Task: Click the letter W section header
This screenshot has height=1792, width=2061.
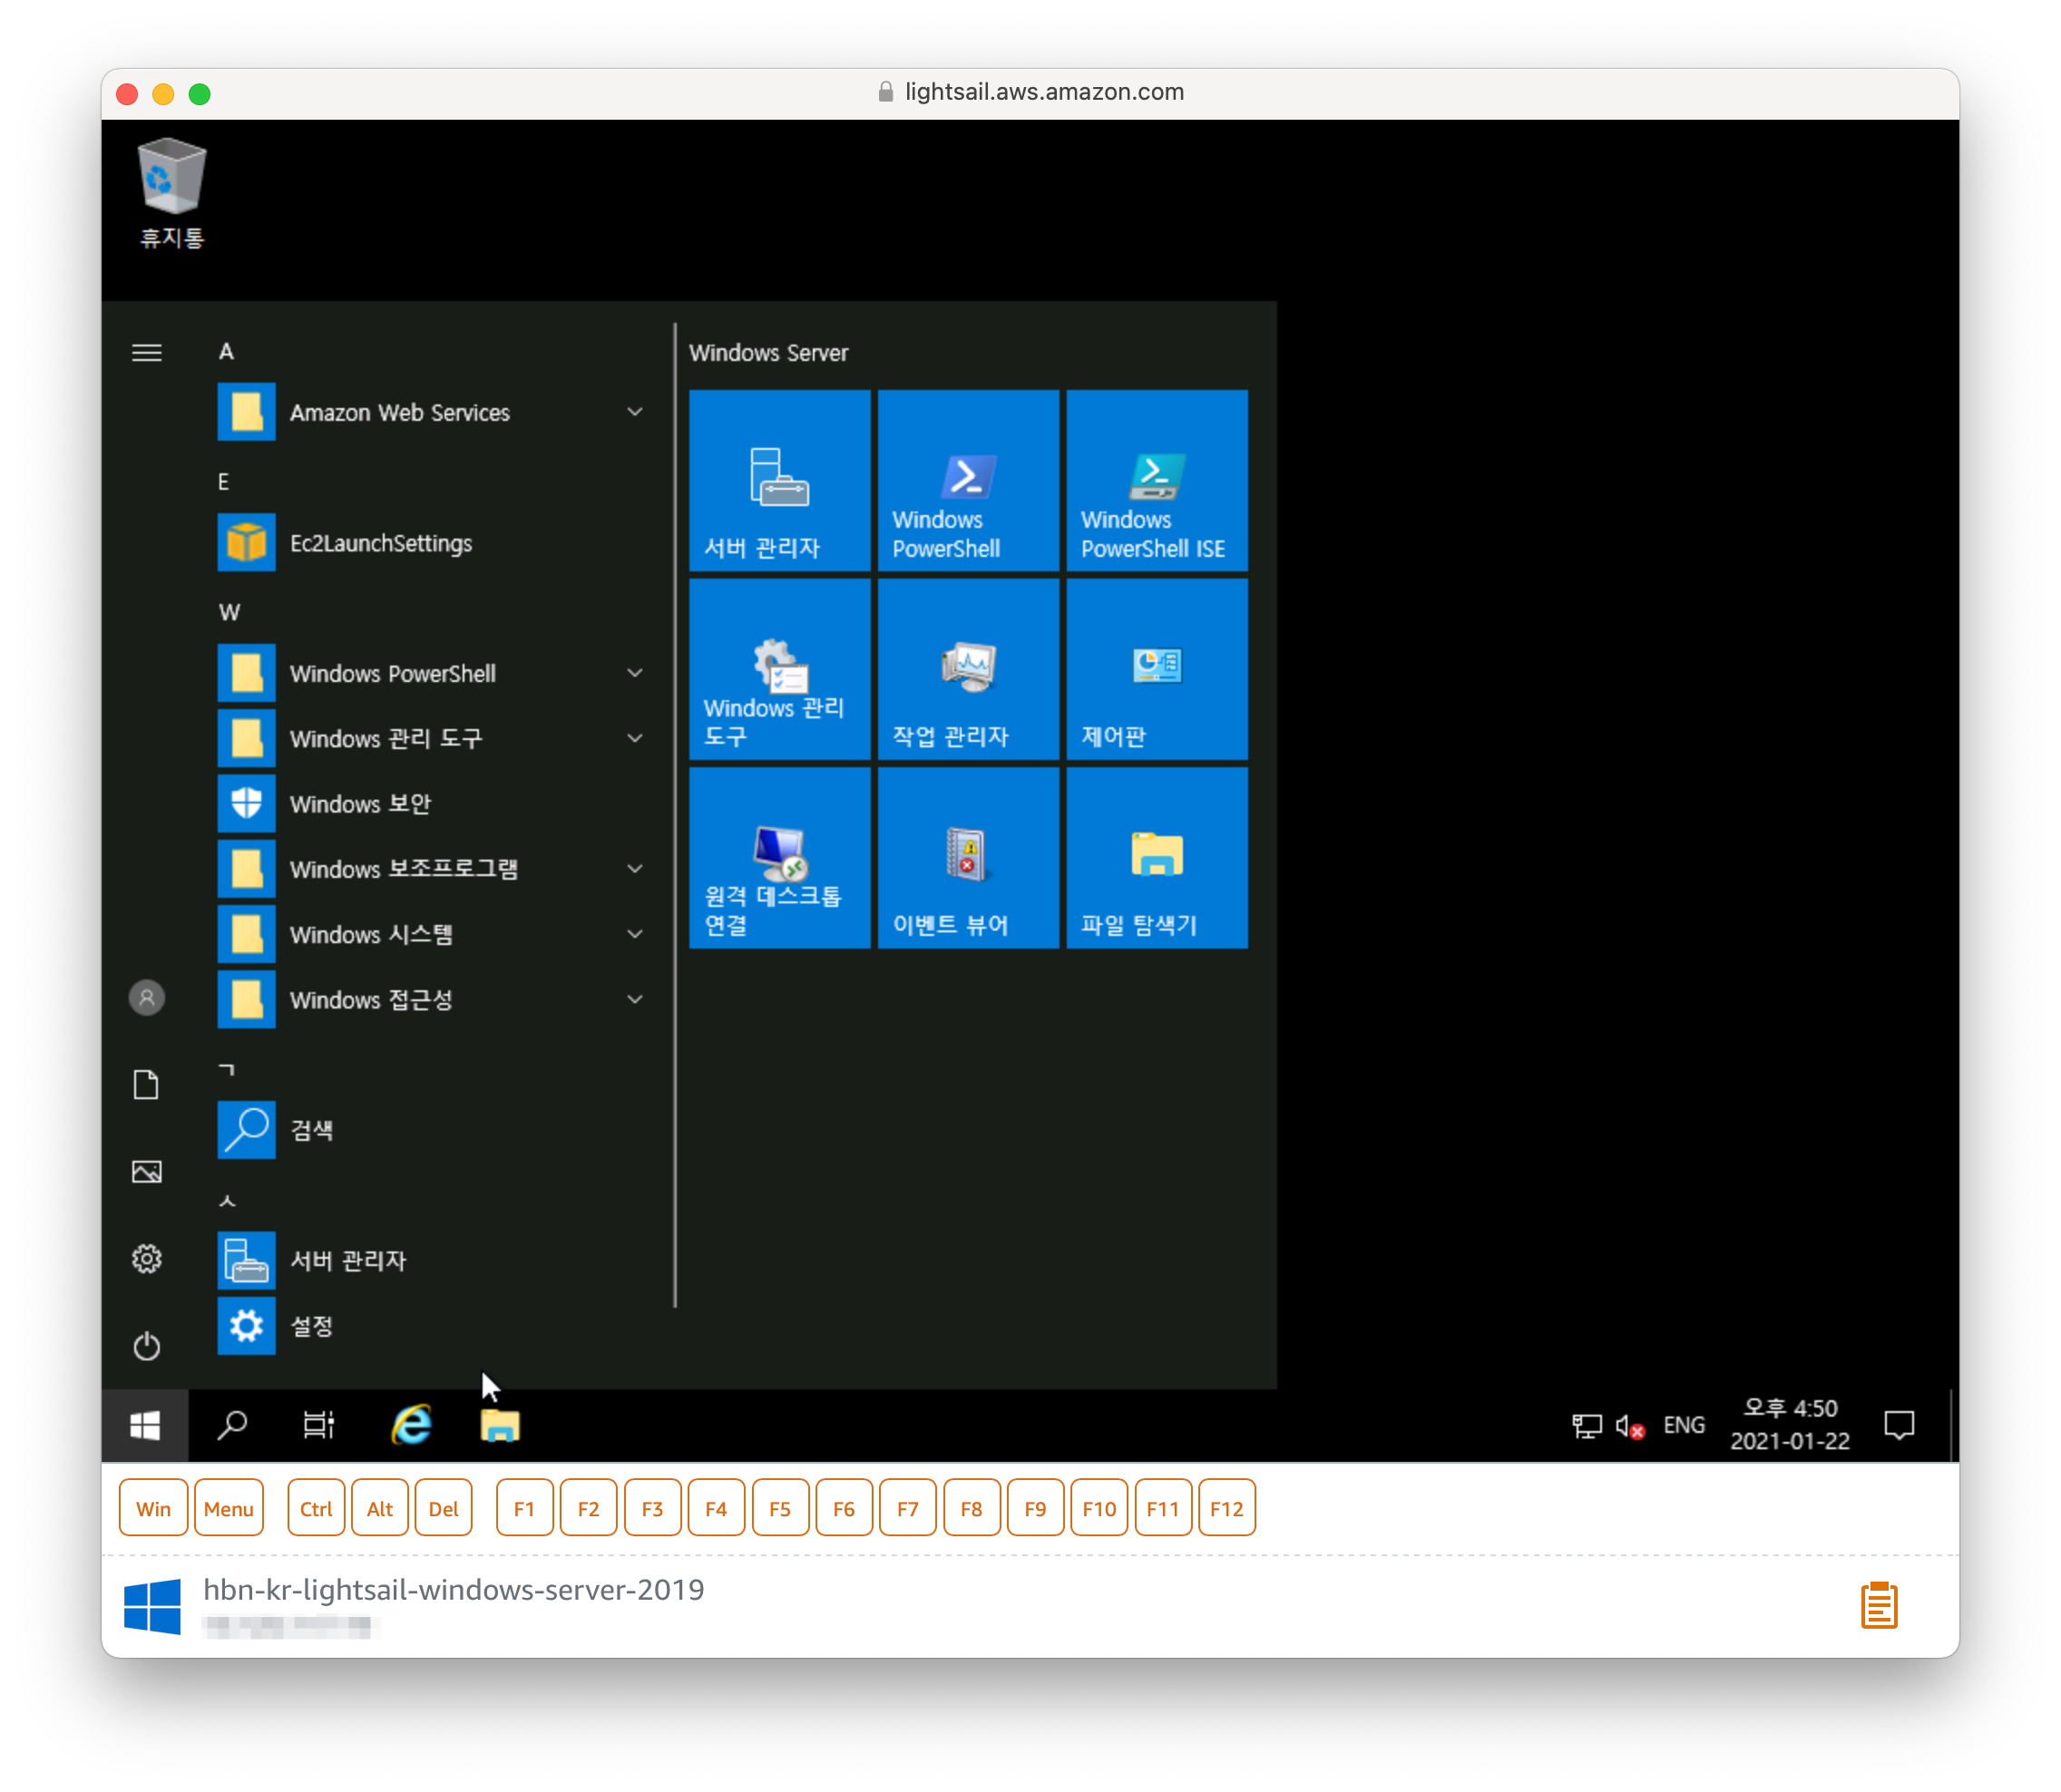Action: pyautogui.click(x=229, y=612)
